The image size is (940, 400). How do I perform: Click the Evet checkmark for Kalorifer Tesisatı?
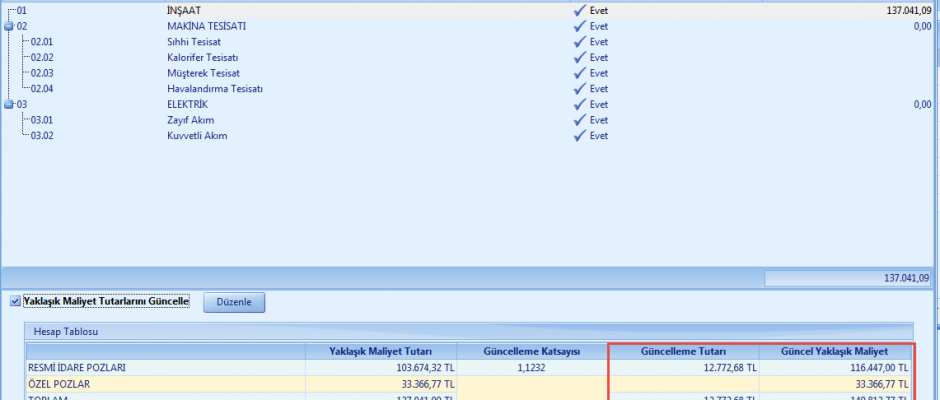(x=579, y=58)
